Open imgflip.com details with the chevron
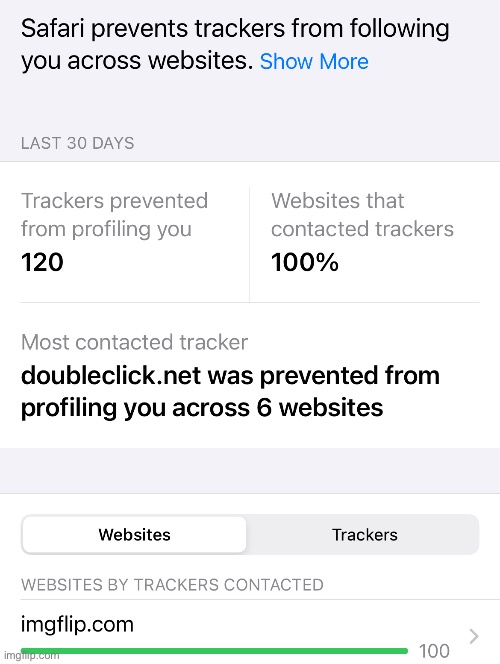 (474, 636)
